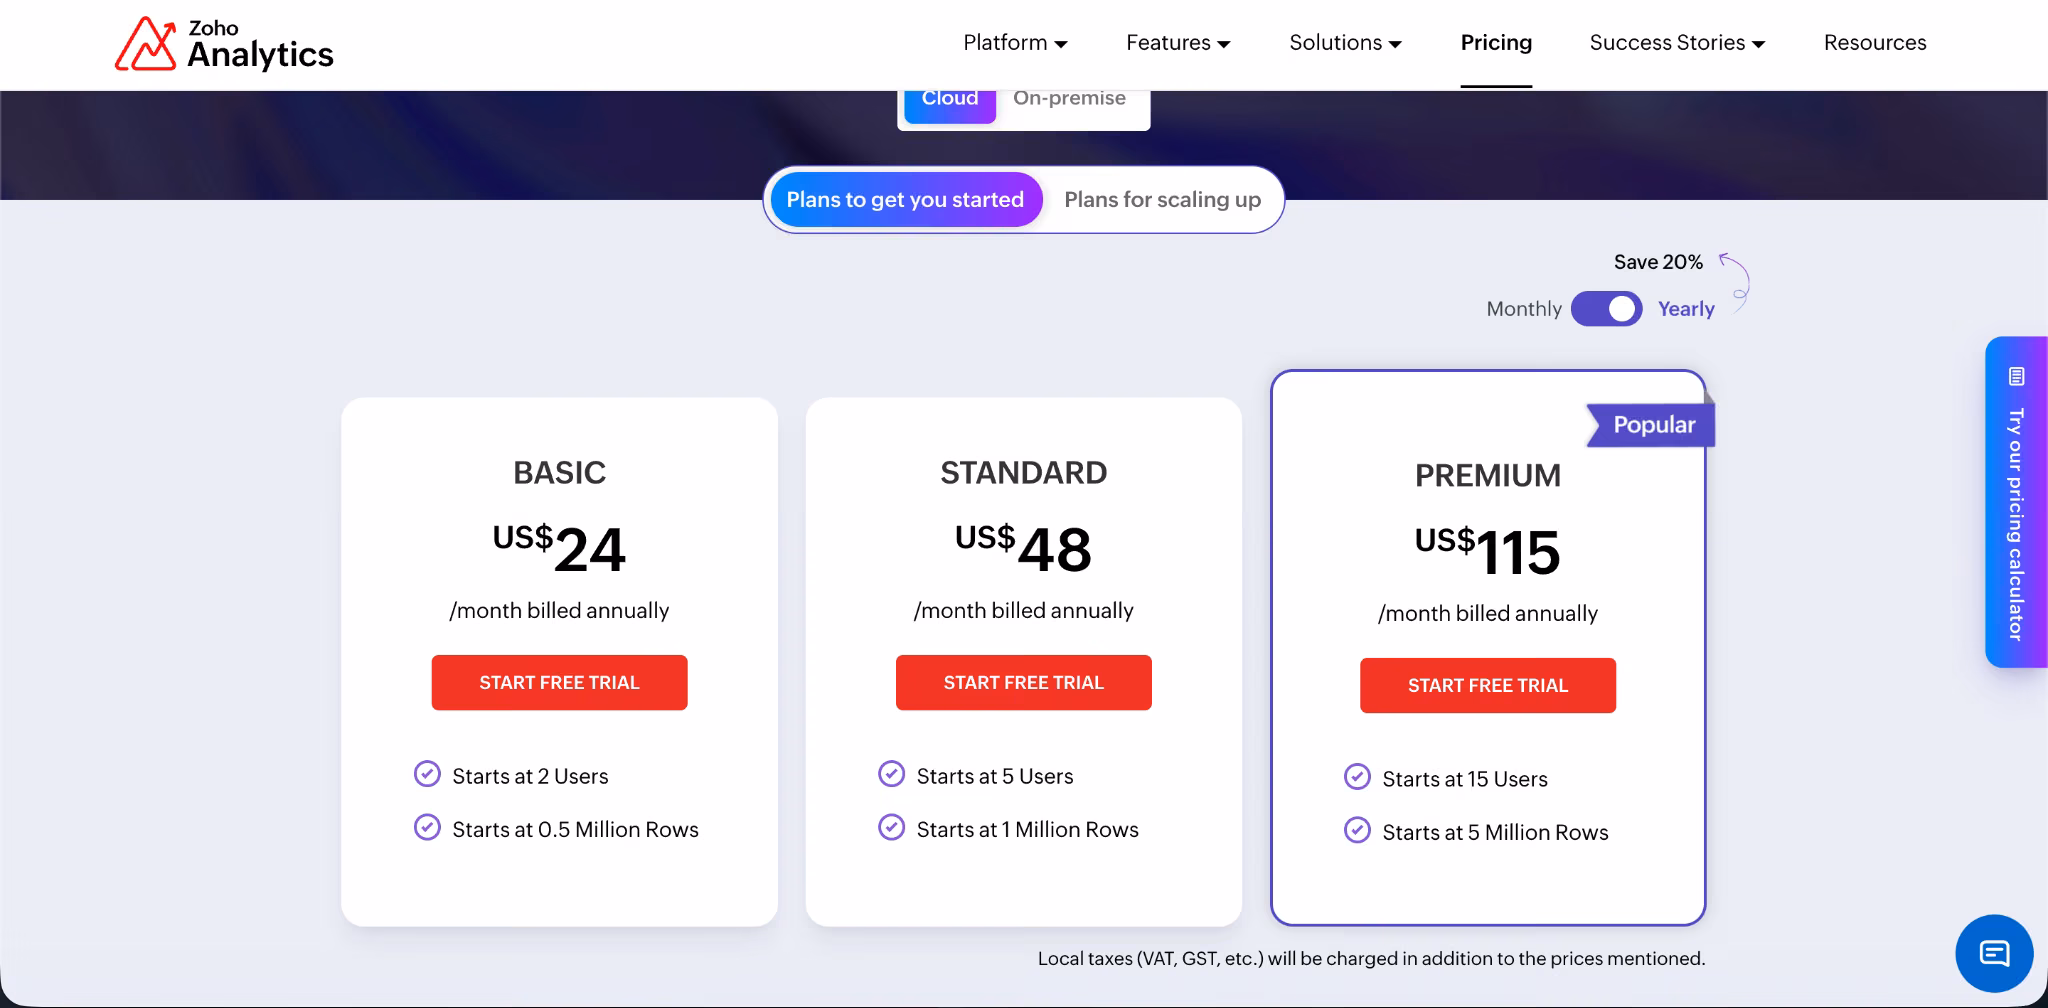2048x1008 pixels.
Task: Open the Resources nav item
Action: [1875, 43]
